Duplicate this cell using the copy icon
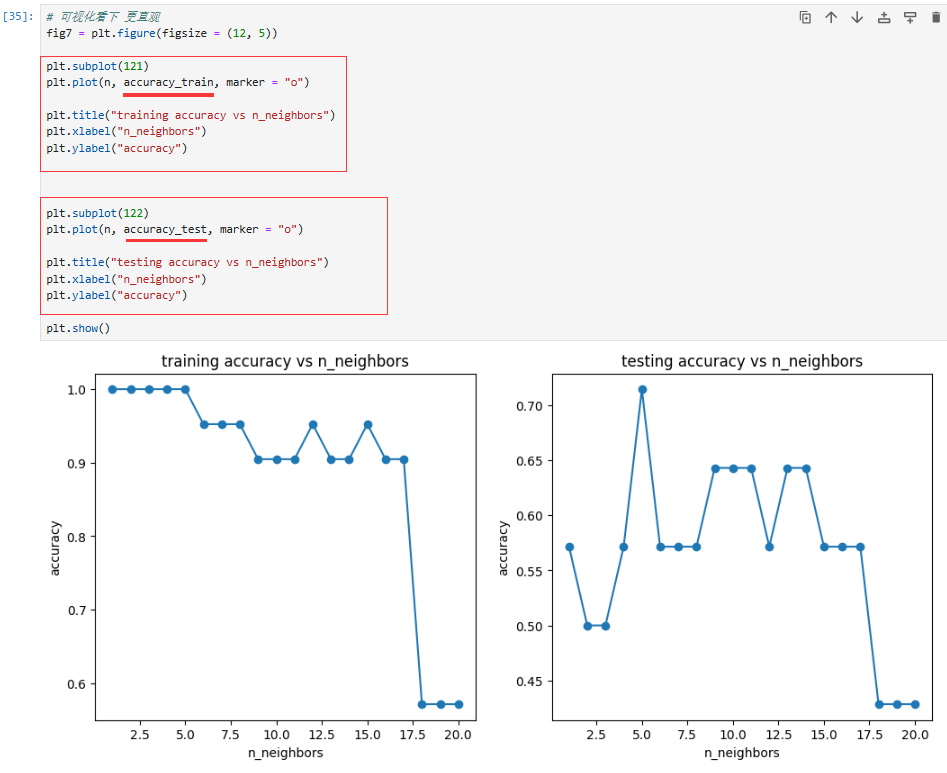Viewport: 947px width, 773px height. pyautogui.click(x=805, y=18)
